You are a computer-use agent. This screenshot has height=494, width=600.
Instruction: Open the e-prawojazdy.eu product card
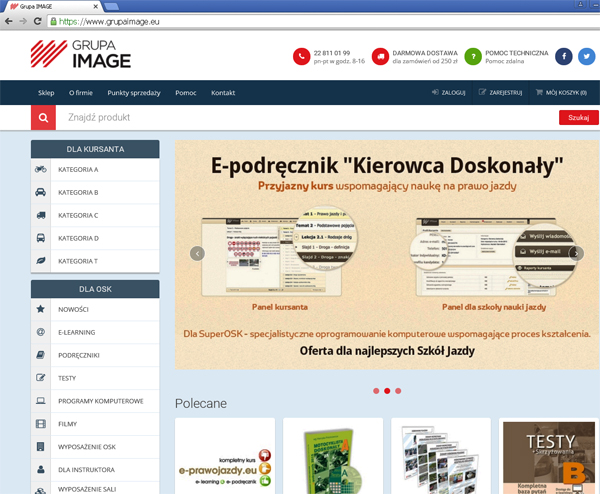tap(225, 456)
